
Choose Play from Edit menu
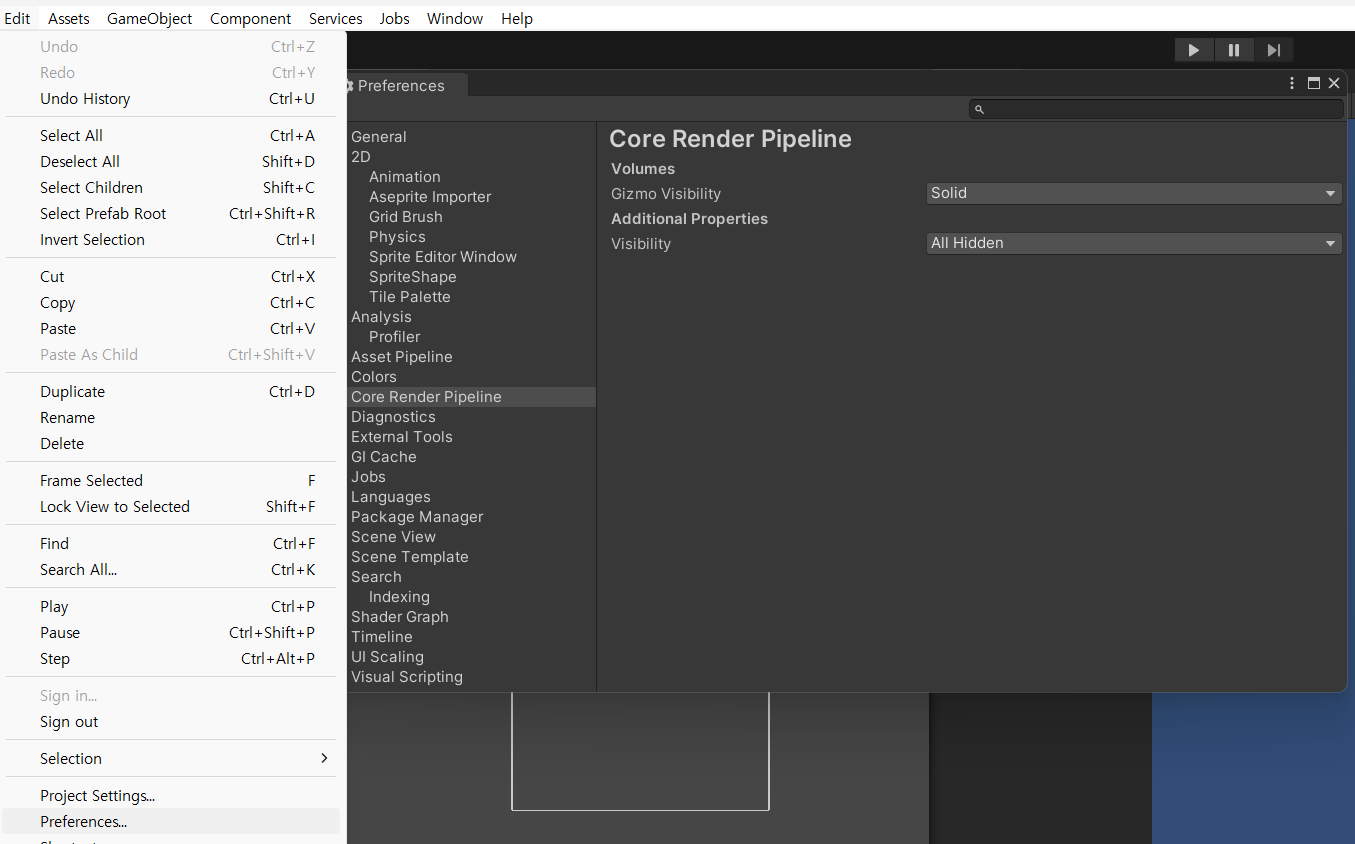point(172,606)
